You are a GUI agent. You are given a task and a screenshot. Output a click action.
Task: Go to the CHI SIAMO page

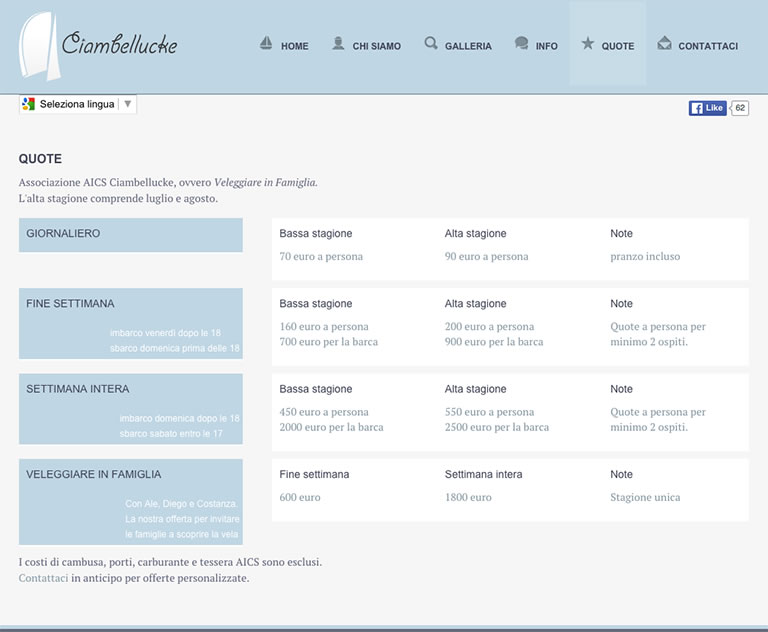[x=377, y=46]
